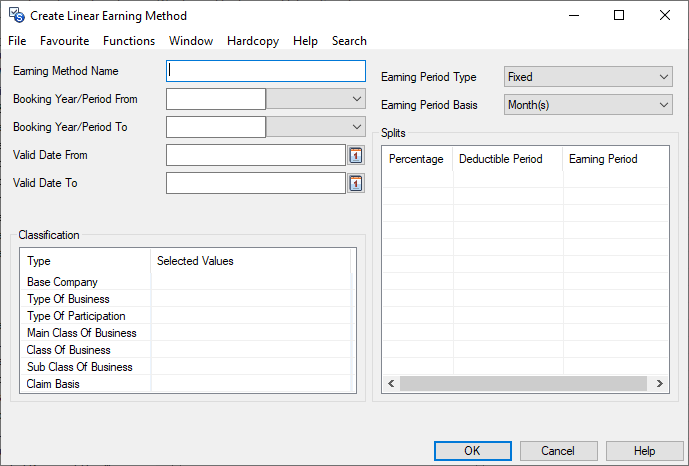
Task: Select the Type Of Business row
Action: point(186,299)
